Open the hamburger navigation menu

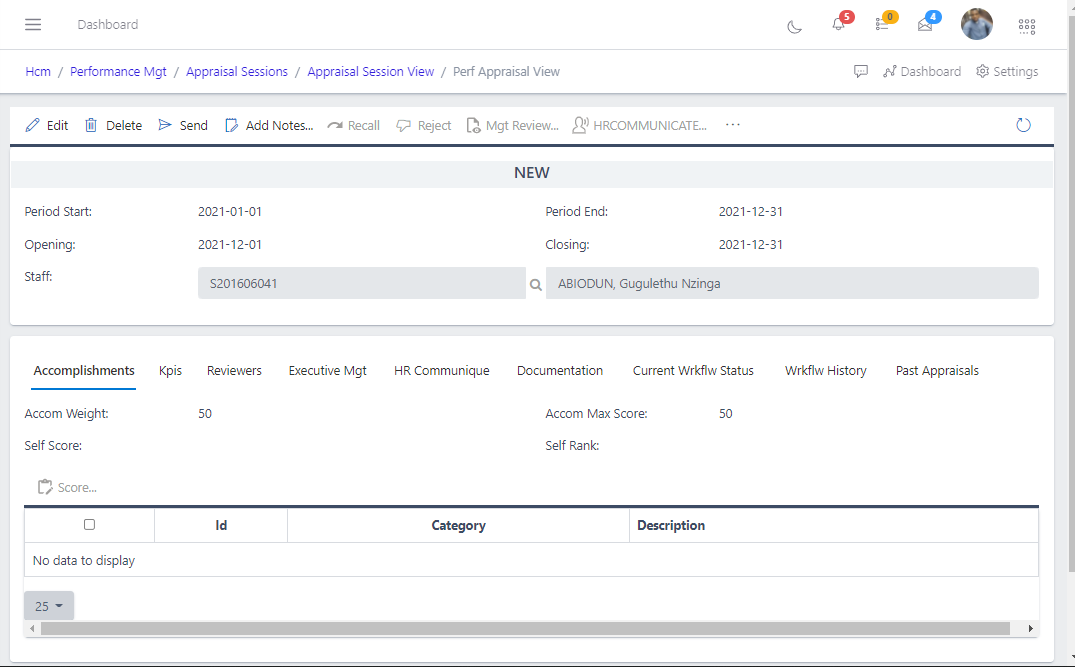point(33,25)
